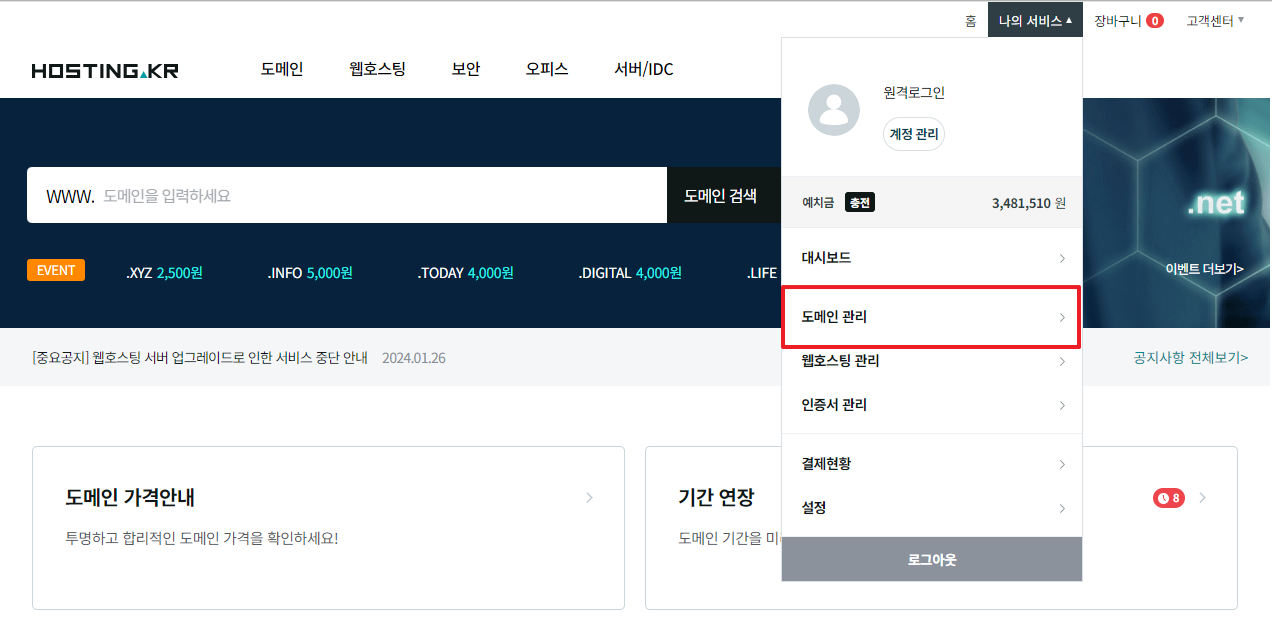Open 대시보드 from the service menu
This screenshot has height=626, width=1272.
(x=931, y=258)
